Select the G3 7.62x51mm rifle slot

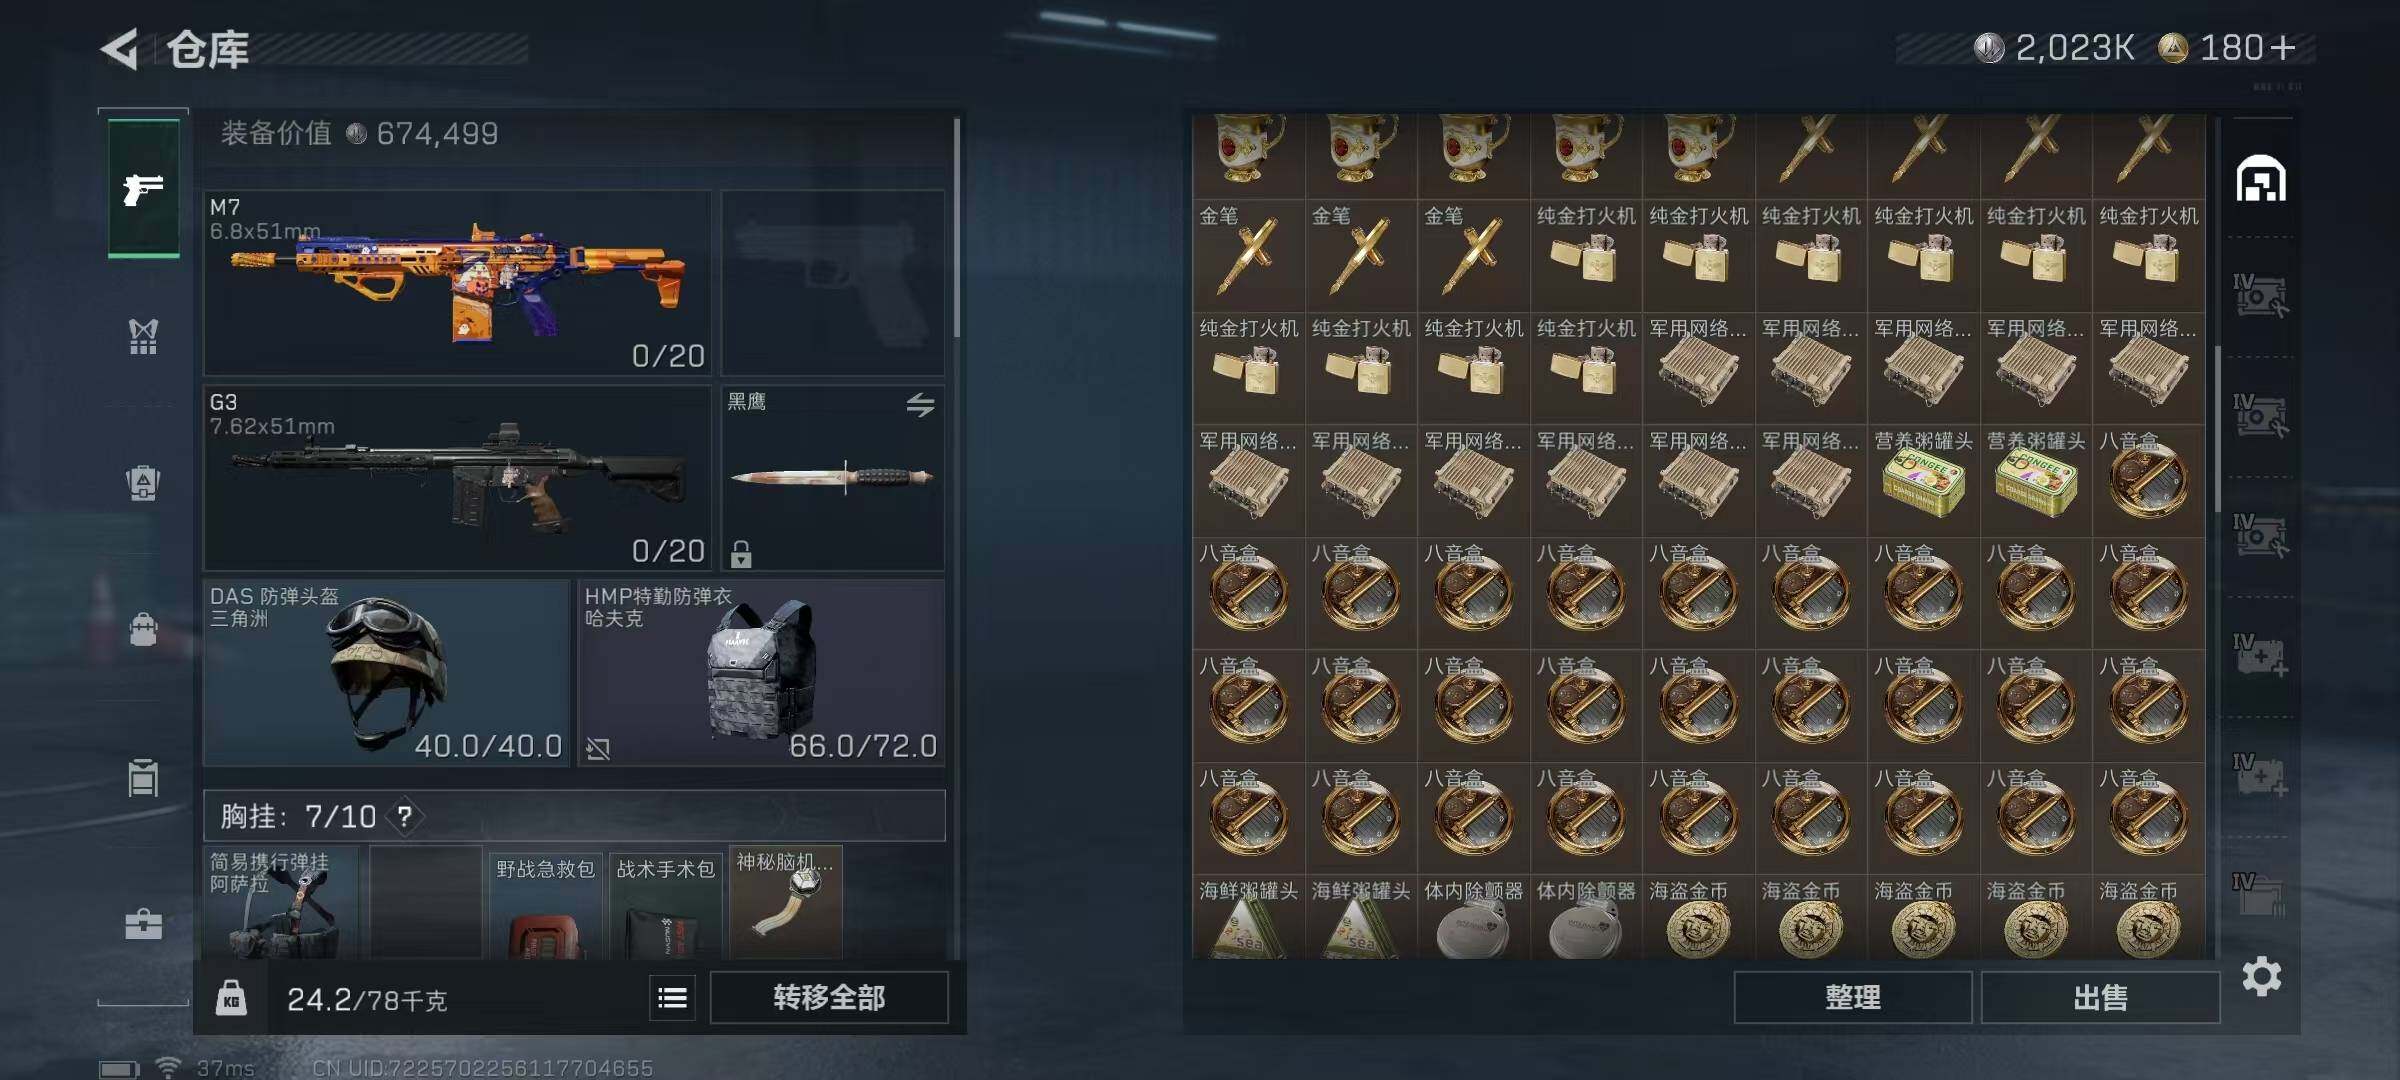[x=457, y=478]
